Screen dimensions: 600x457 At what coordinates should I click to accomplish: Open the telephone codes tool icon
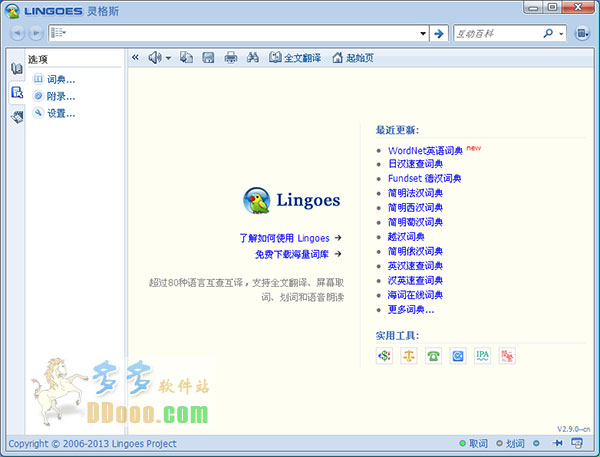(433, 356)
